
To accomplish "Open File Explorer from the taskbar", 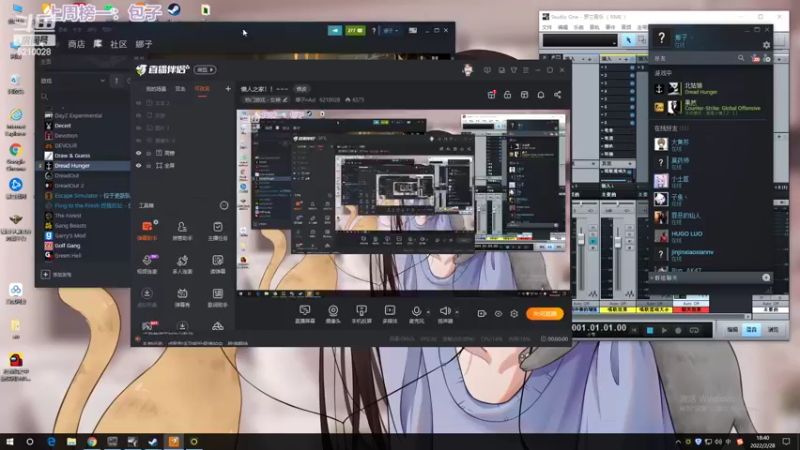I will (x=71, y=441).
